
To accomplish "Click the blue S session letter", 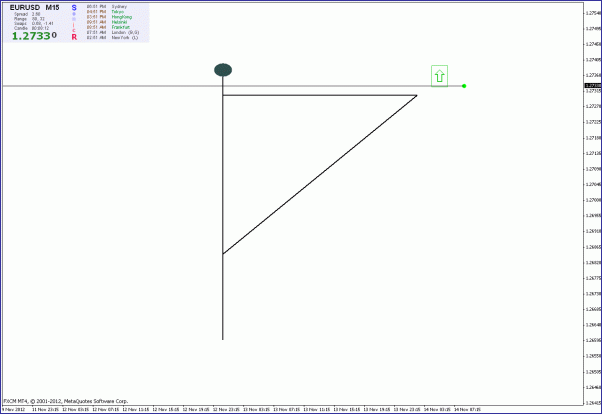I will (74, 8).
